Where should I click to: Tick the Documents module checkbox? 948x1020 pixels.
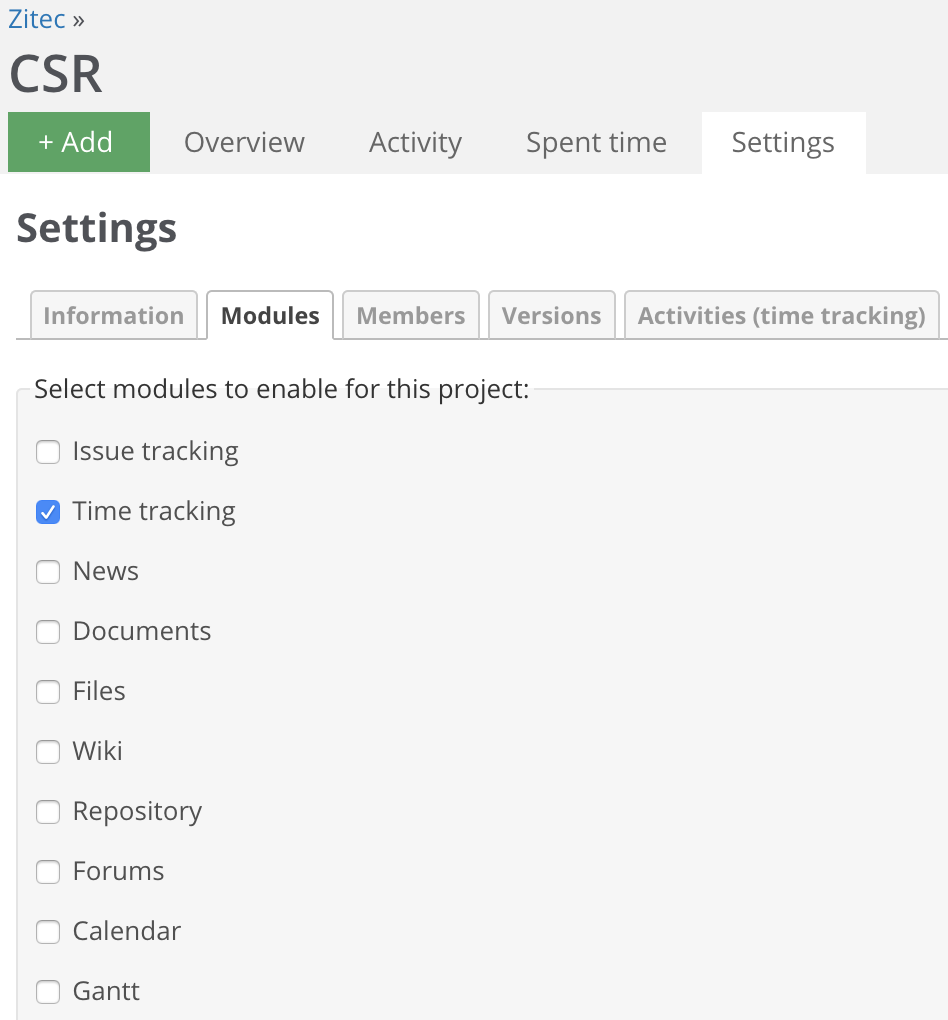point(47,632)
